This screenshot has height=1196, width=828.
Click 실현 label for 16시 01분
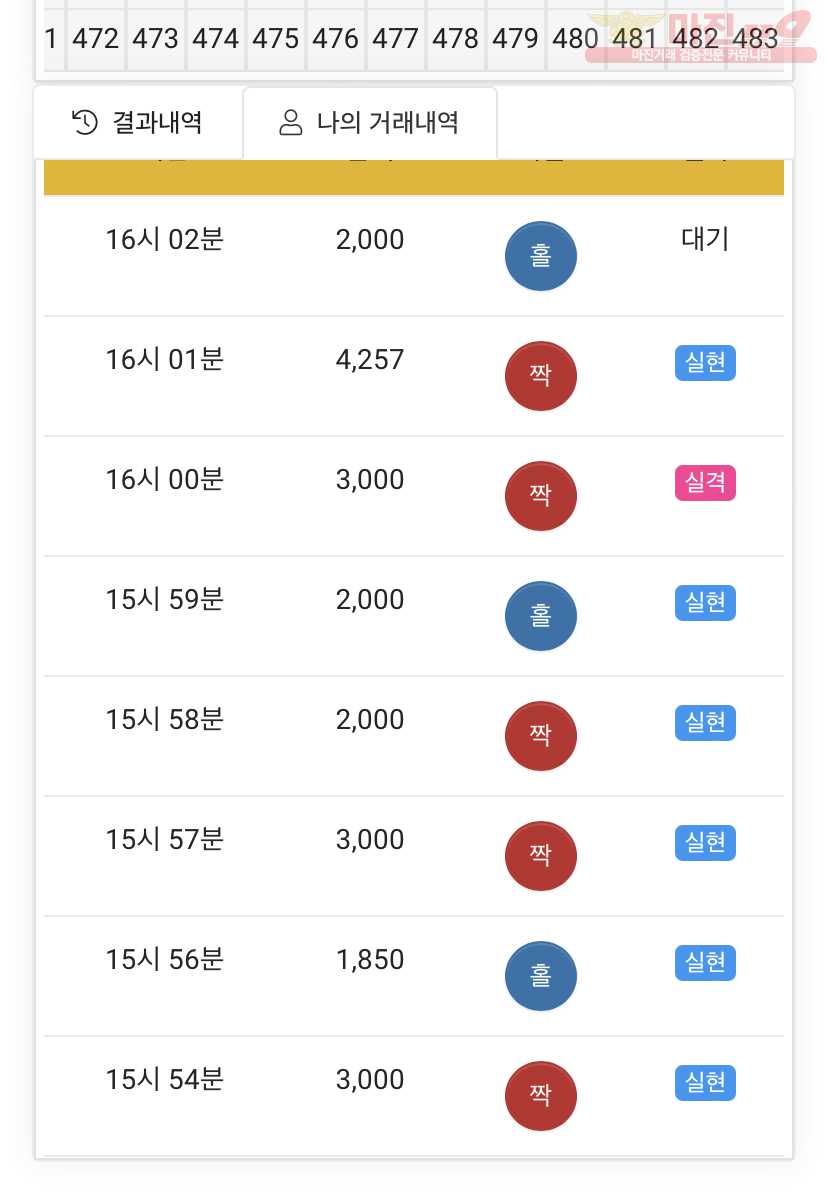(705, 362)
